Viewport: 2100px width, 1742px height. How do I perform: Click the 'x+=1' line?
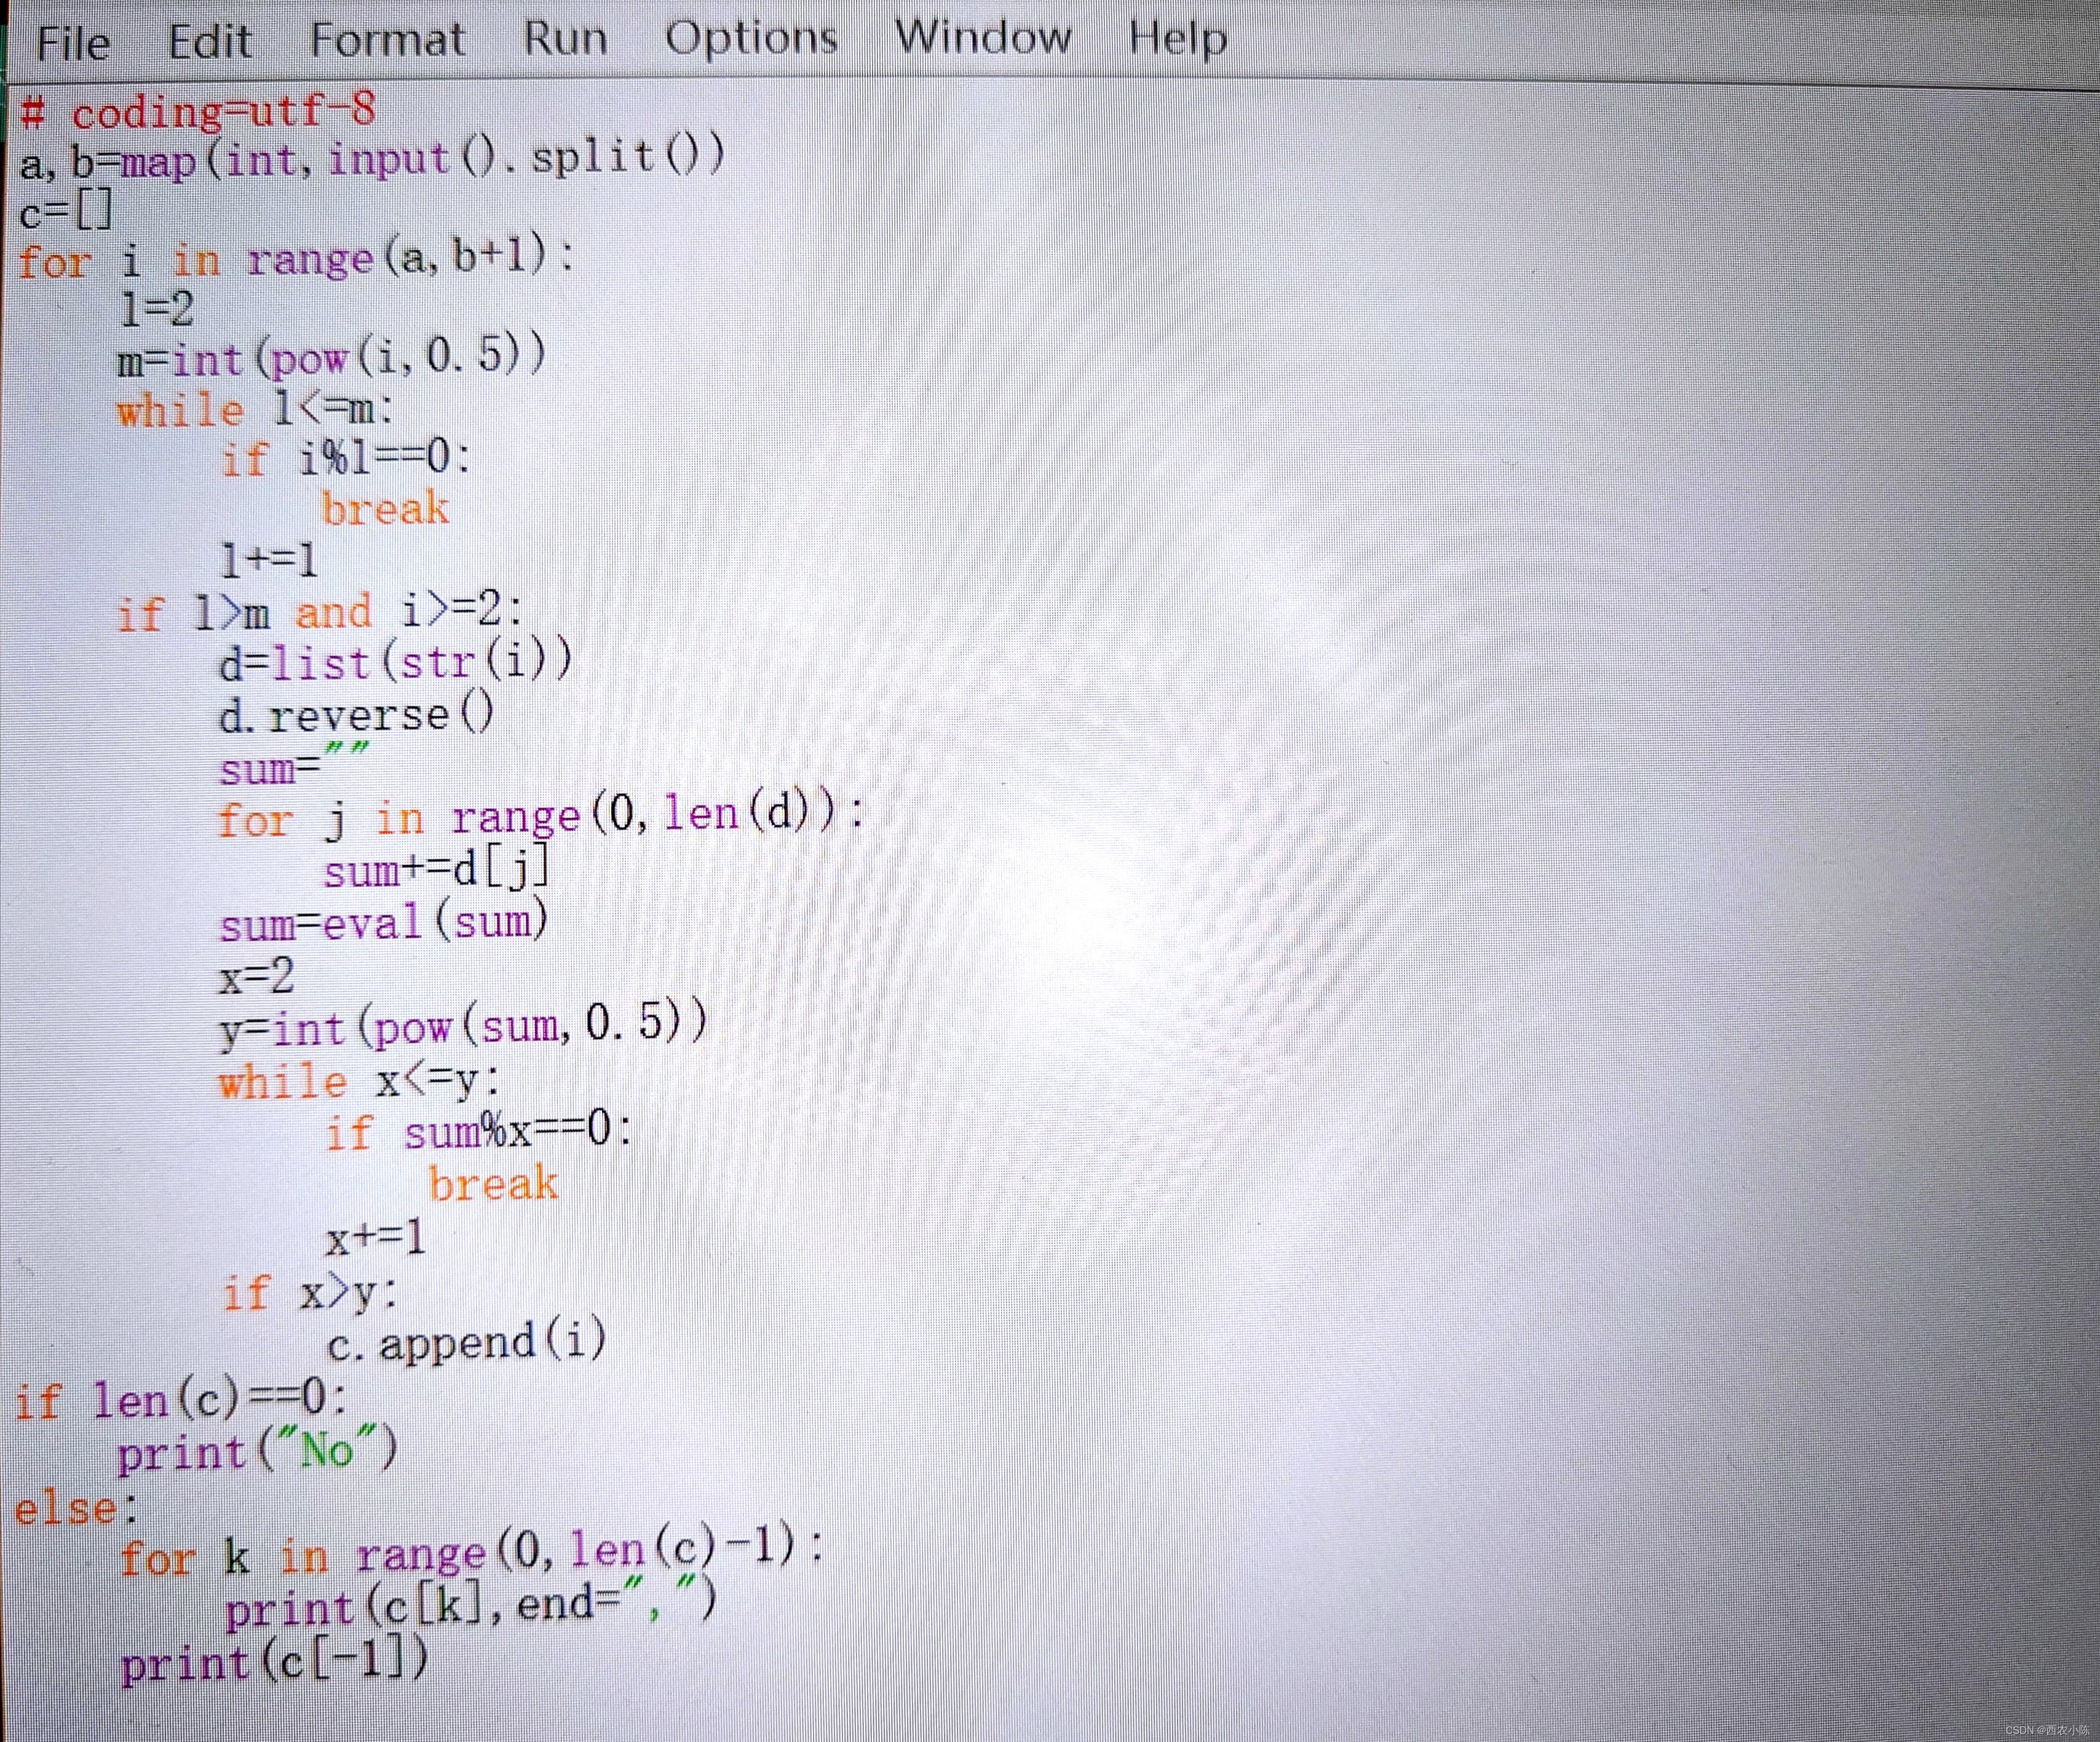[376, 1238]
